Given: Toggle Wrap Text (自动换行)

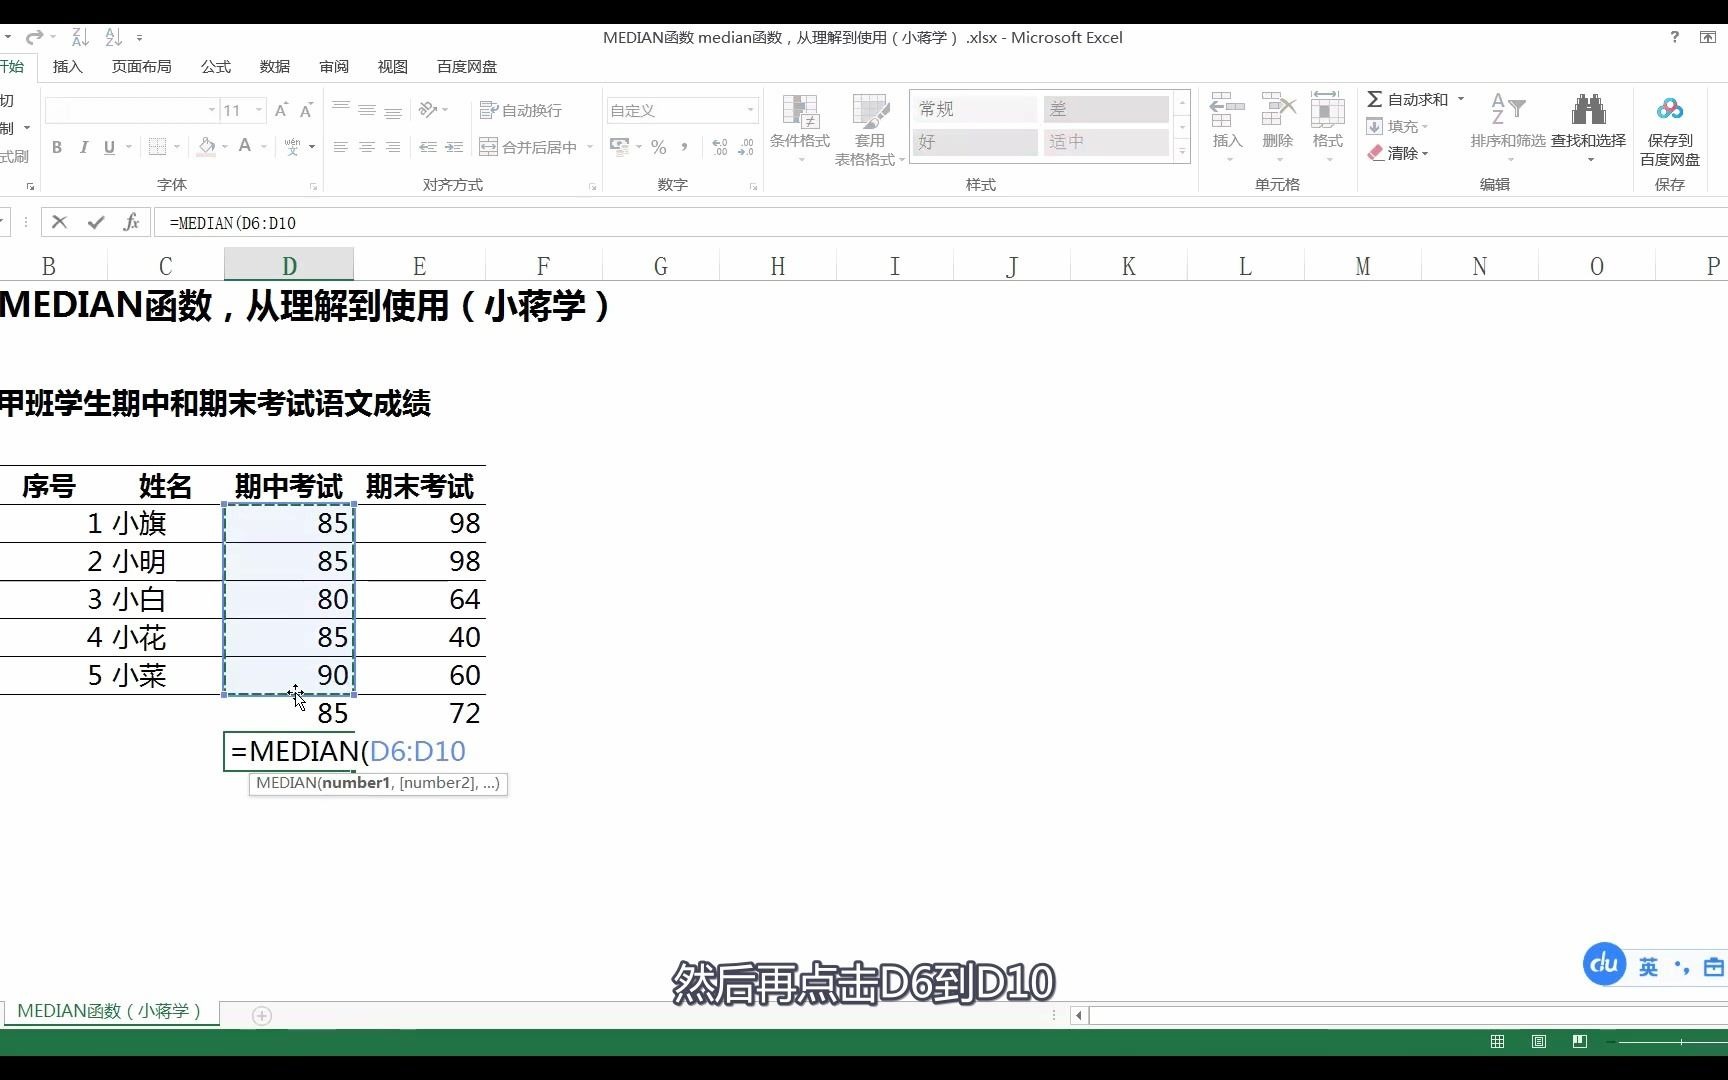Looking at the screenshot, I should click(x=521, y=110).
